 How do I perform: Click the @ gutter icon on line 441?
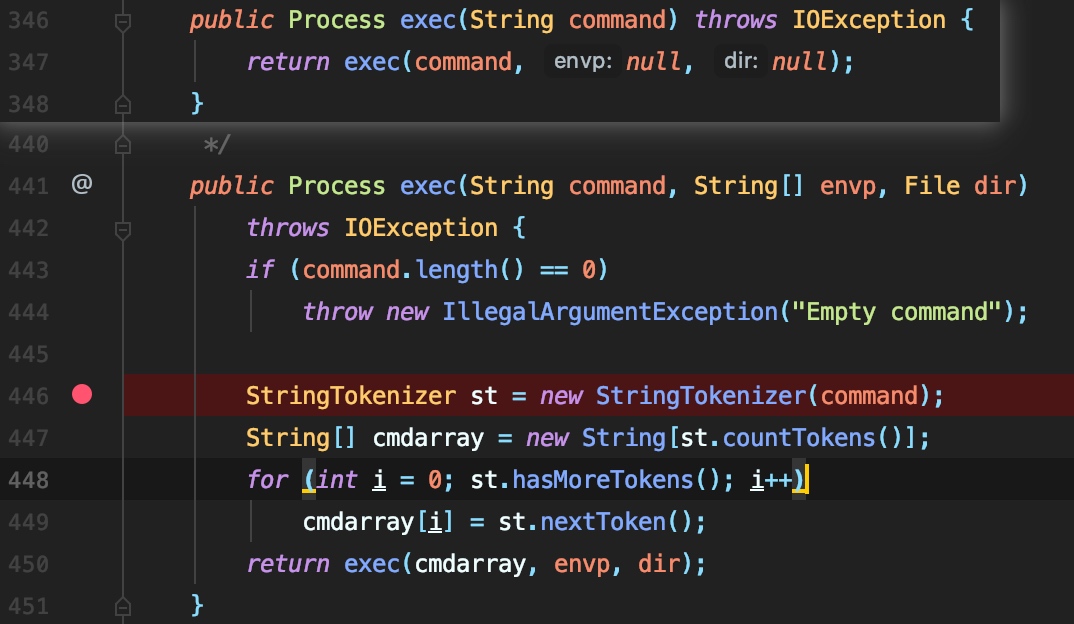pyautogui.click(x=82, y=184)
